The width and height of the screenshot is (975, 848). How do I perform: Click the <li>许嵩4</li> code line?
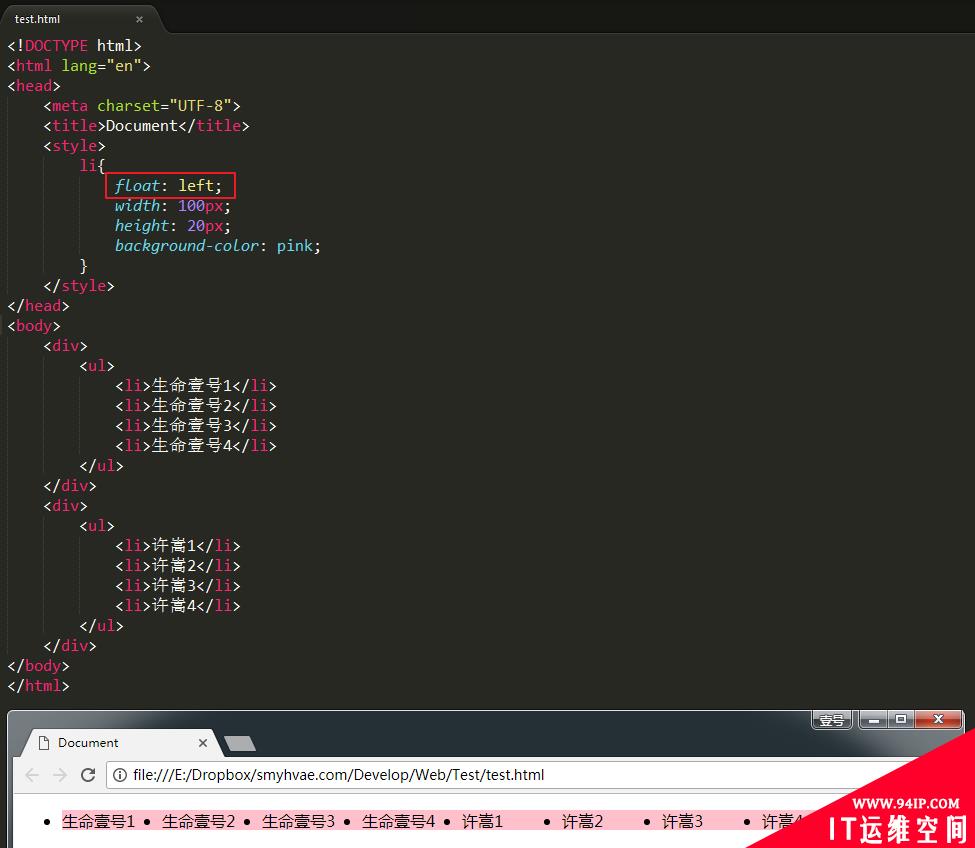178,605
